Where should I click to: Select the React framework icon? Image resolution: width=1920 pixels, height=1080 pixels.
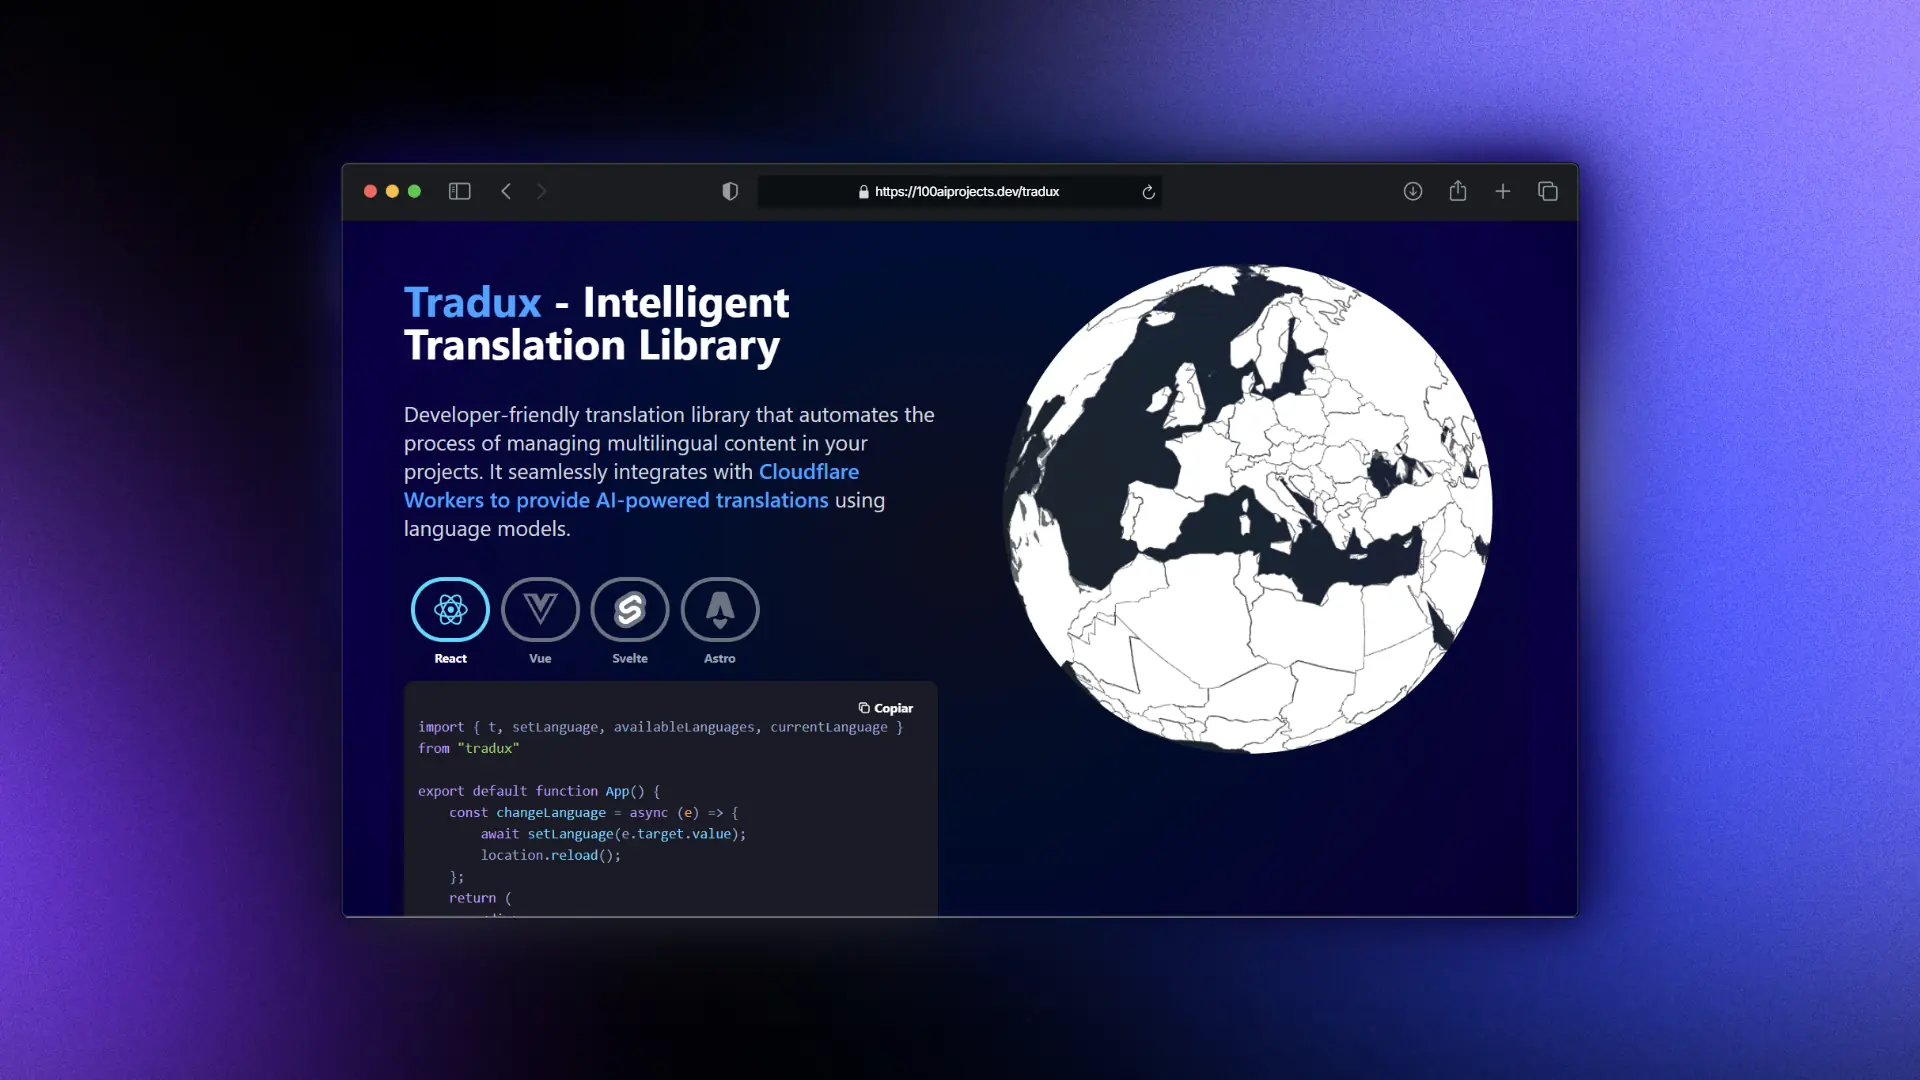(x=450, y=609)
